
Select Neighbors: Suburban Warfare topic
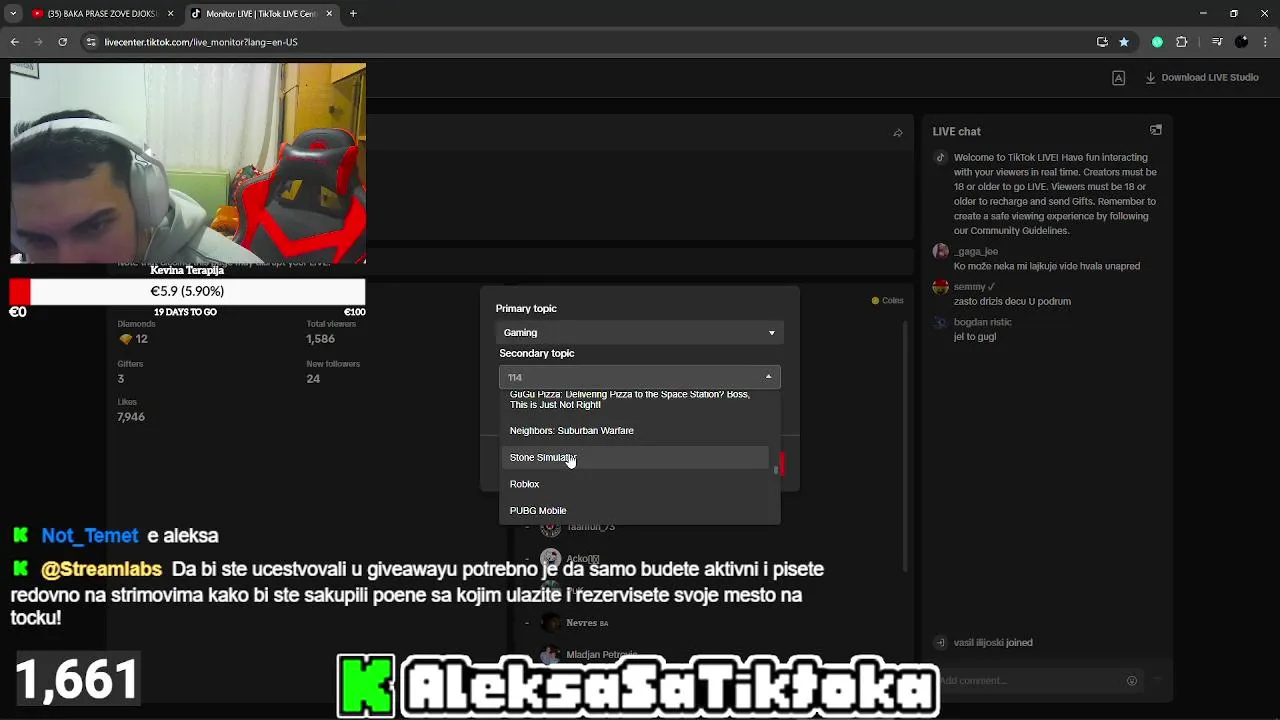click(x=634, y=430)
